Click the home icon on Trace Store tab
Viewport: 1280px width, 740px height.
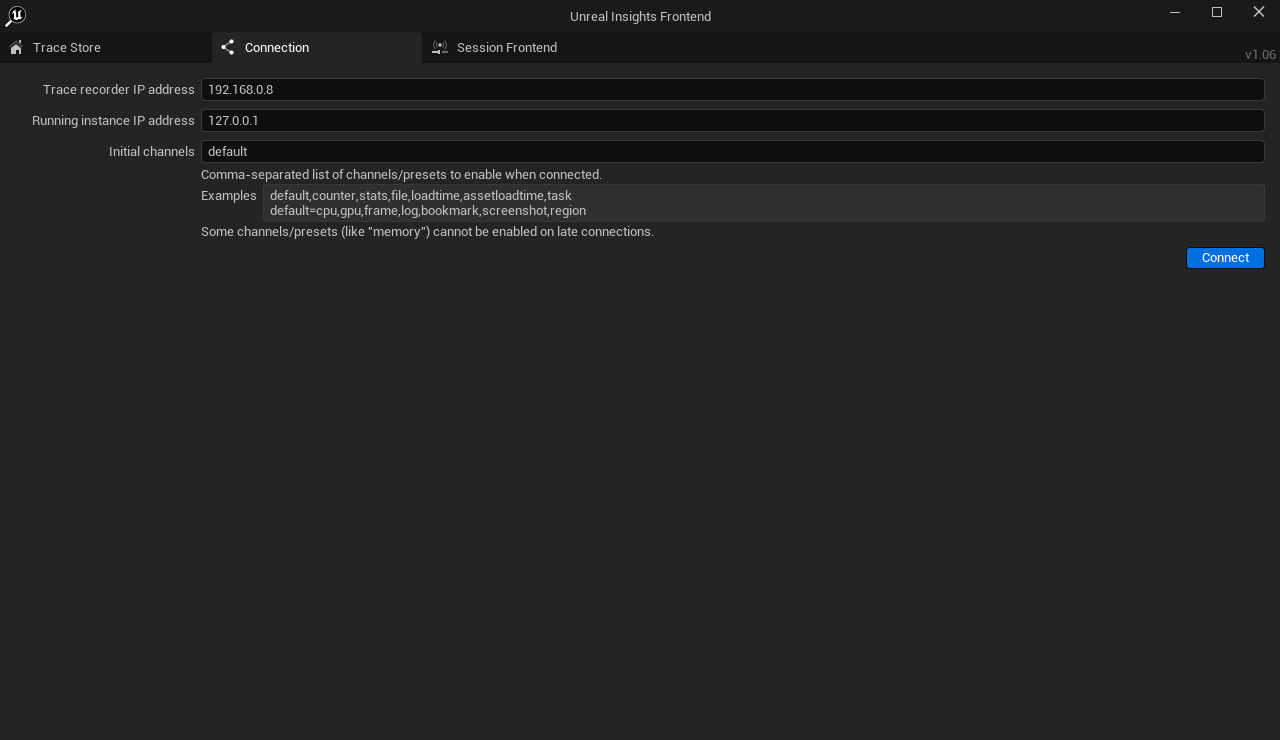(x=16, y=48)
